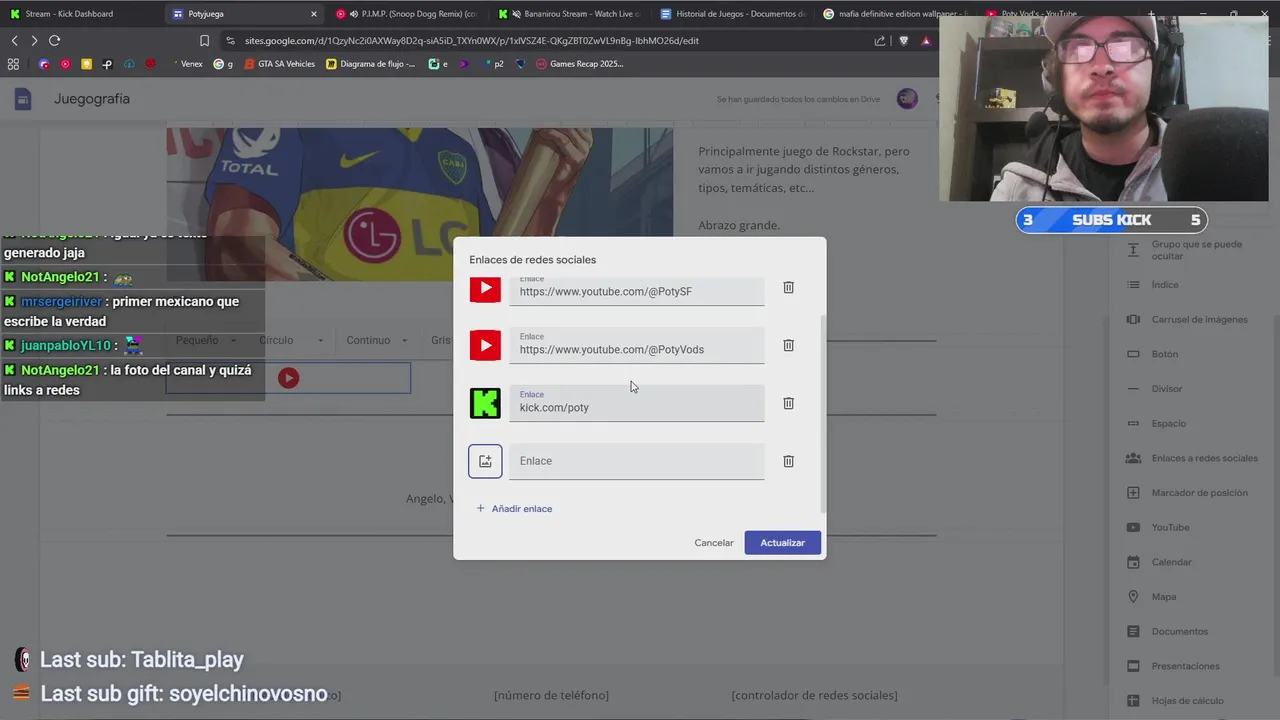Go forward in the browser
Image resolution: width=1280 pixels, height=720 pixels.
[34, 41]
